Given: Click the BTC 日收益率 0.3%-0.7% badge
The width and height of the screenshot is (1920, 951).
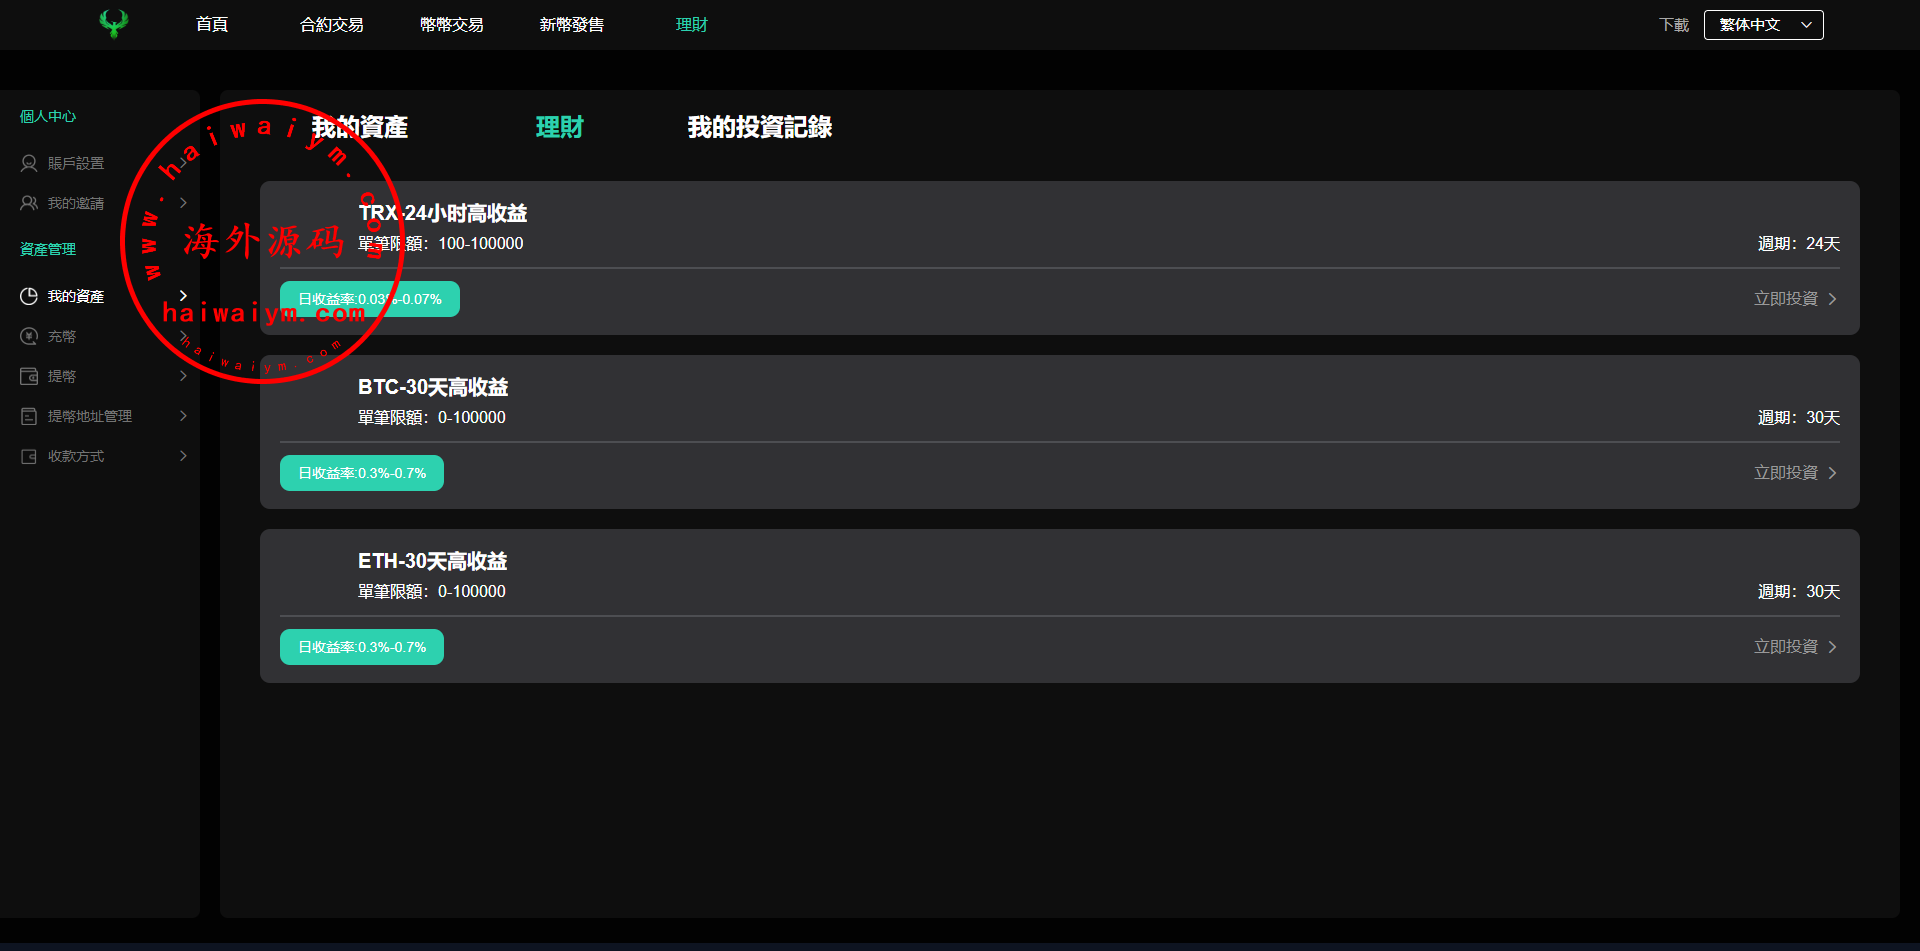Looking at the screenshot, I should (x=362, y=473).
